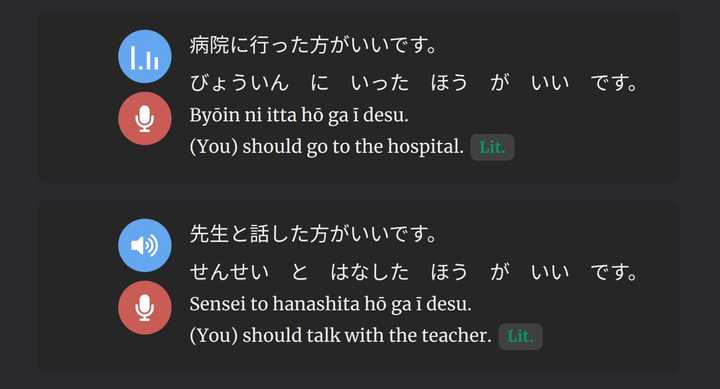The image size is (720, 389).
Task: Click です at the end of the teacher reading
Action: tap(614, 272)
